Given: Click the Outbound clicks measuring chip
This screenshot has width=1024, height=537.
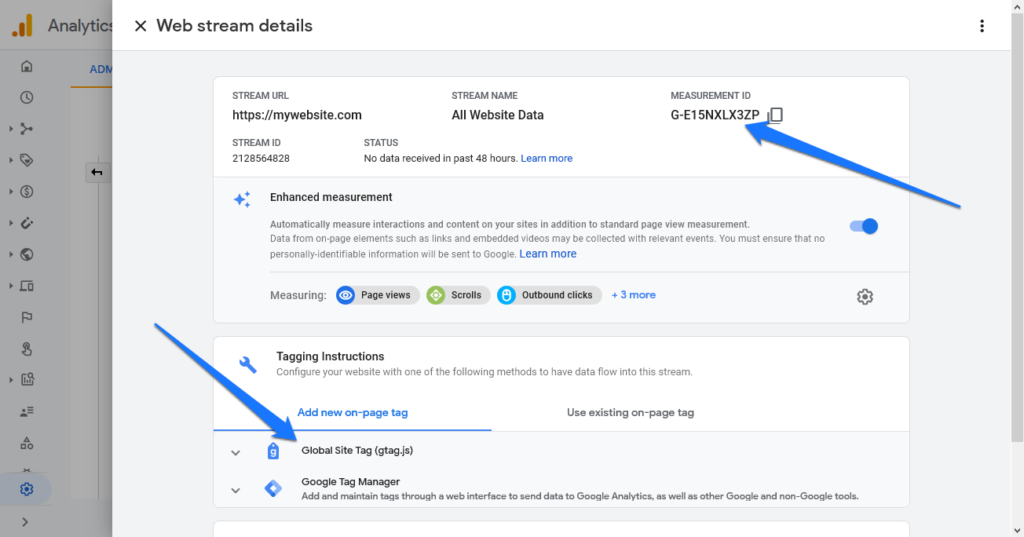Looking at the screenshot, I should tap(549, 295).
